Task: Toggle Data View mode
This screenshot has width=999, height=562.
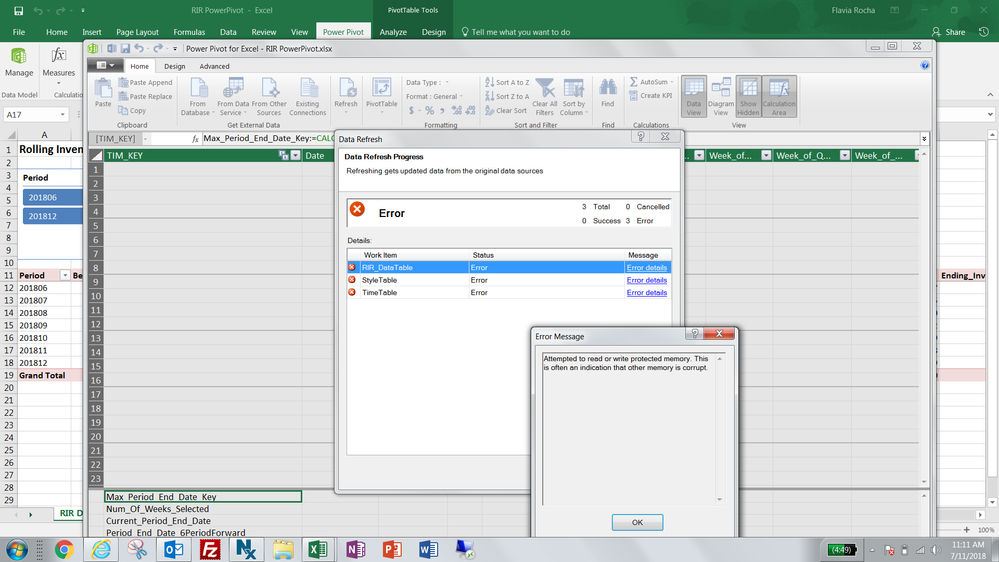Action: (693, 97)
